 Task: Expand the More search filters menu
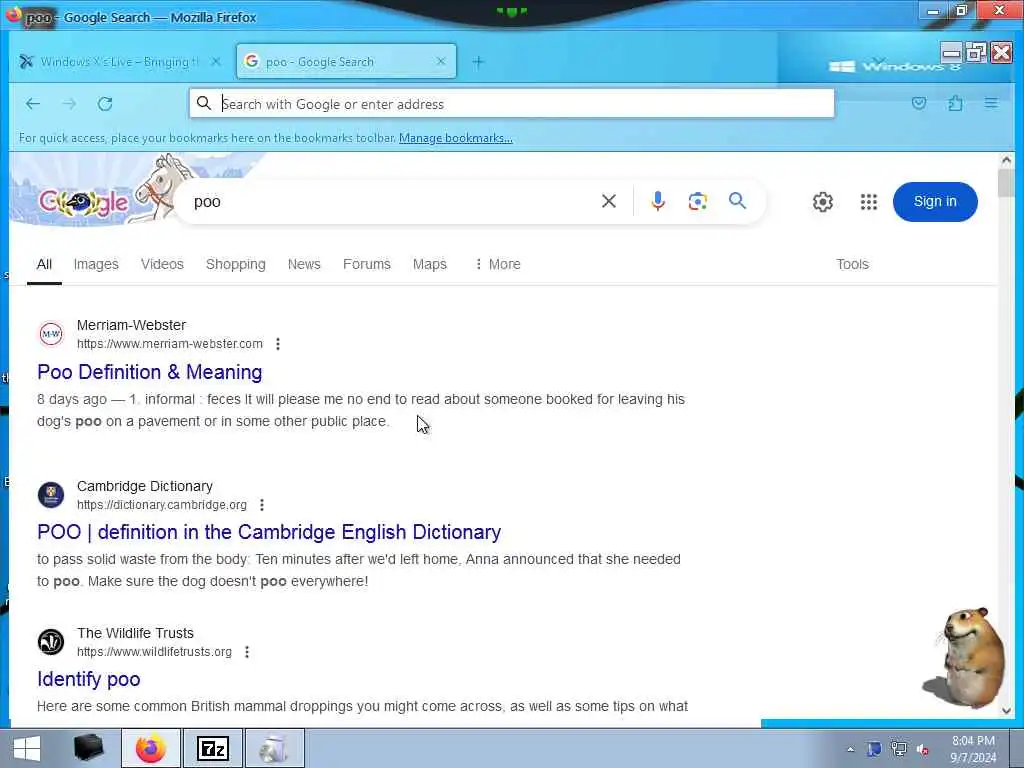[498, 264]
